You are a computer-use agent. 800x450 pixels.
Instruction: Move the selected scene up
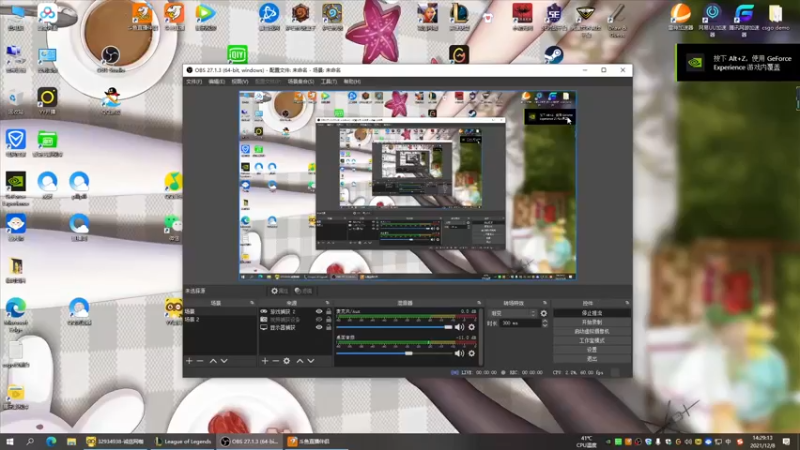click(x=213, y=361)
